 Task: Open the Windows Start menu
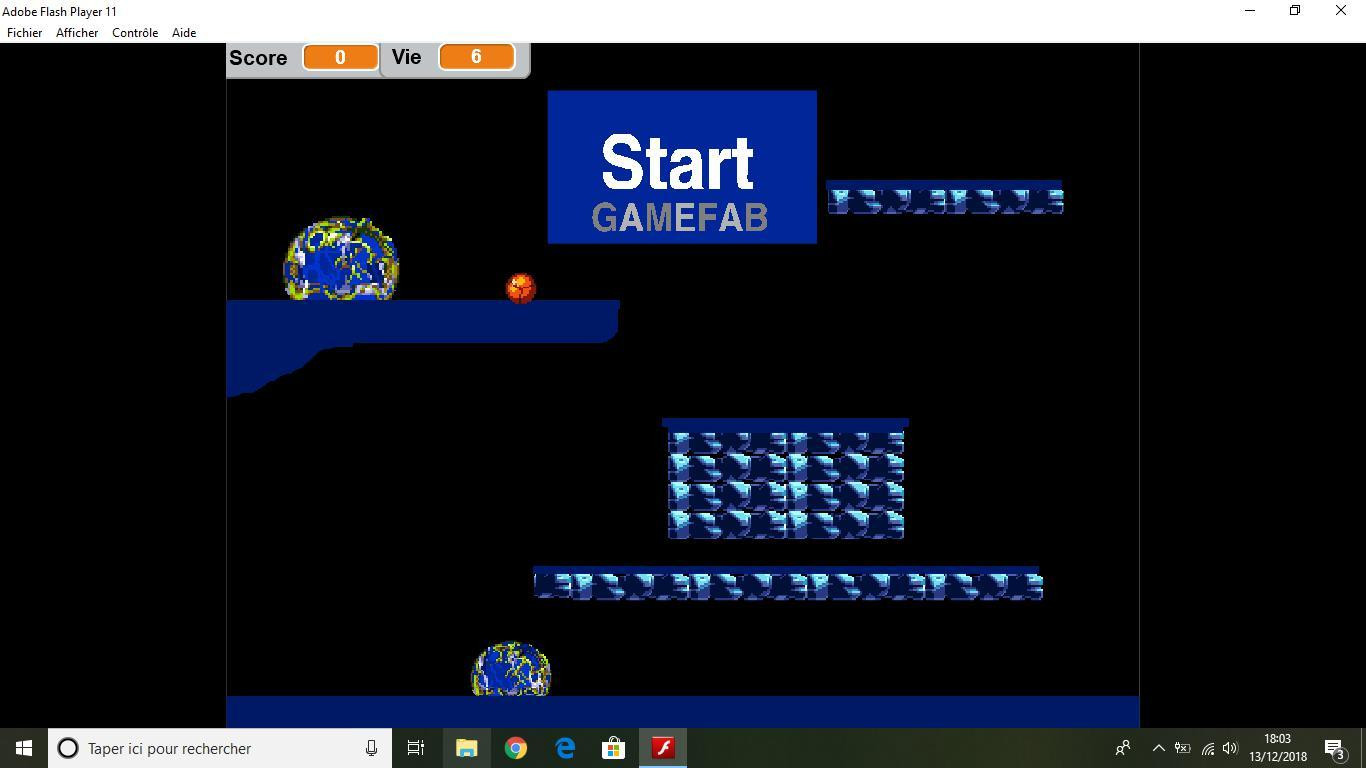(24, 748)
